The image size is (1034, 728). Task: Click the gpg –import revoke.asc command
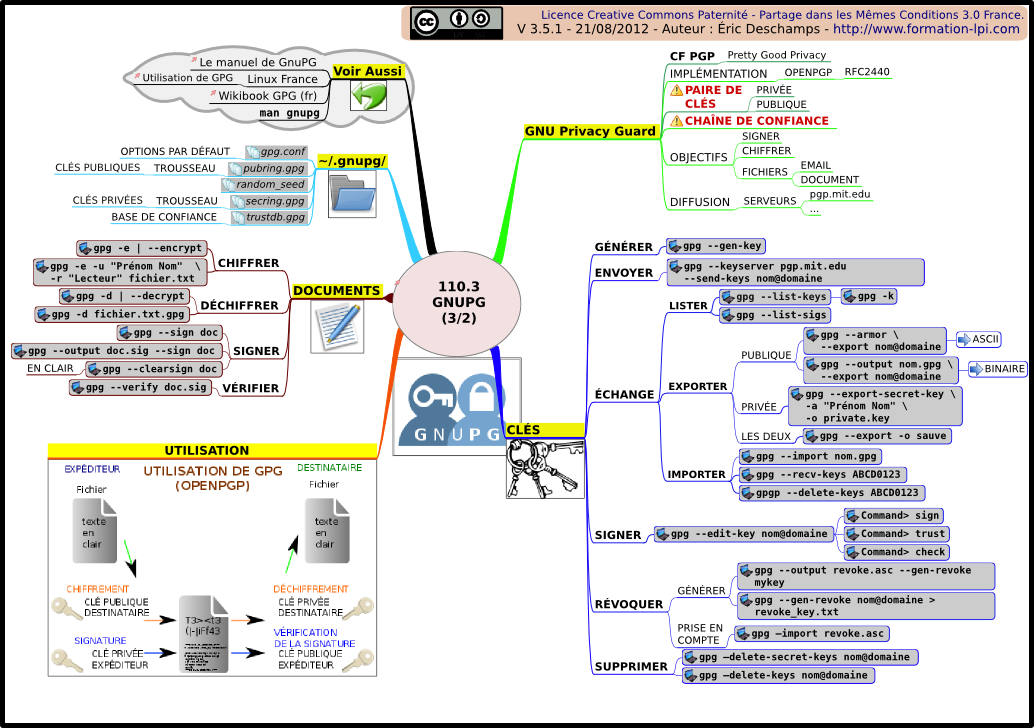pos(812,634)
